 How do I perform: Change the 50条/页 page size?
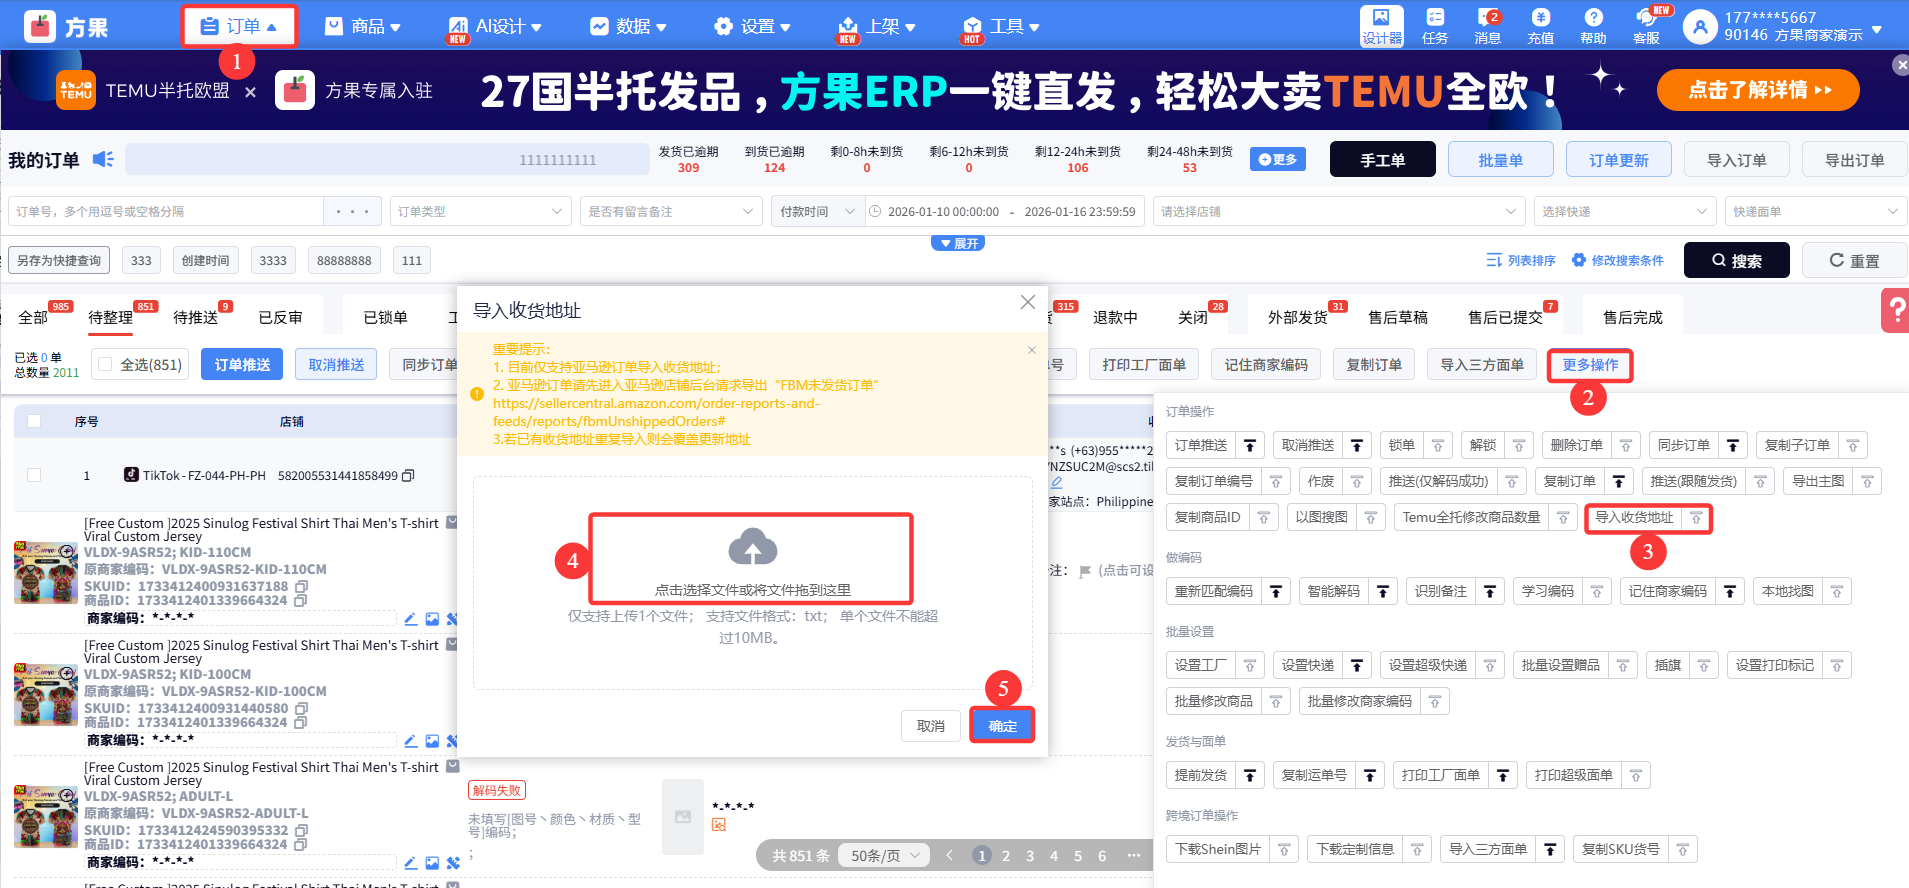tap(884, 856)
